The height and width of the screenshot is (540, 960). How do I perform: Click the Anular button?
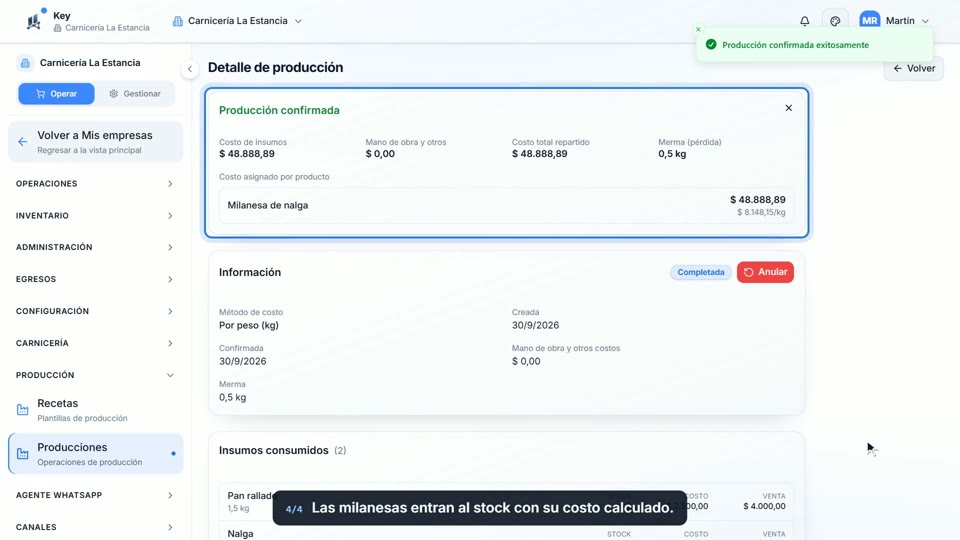pos(765,272)
